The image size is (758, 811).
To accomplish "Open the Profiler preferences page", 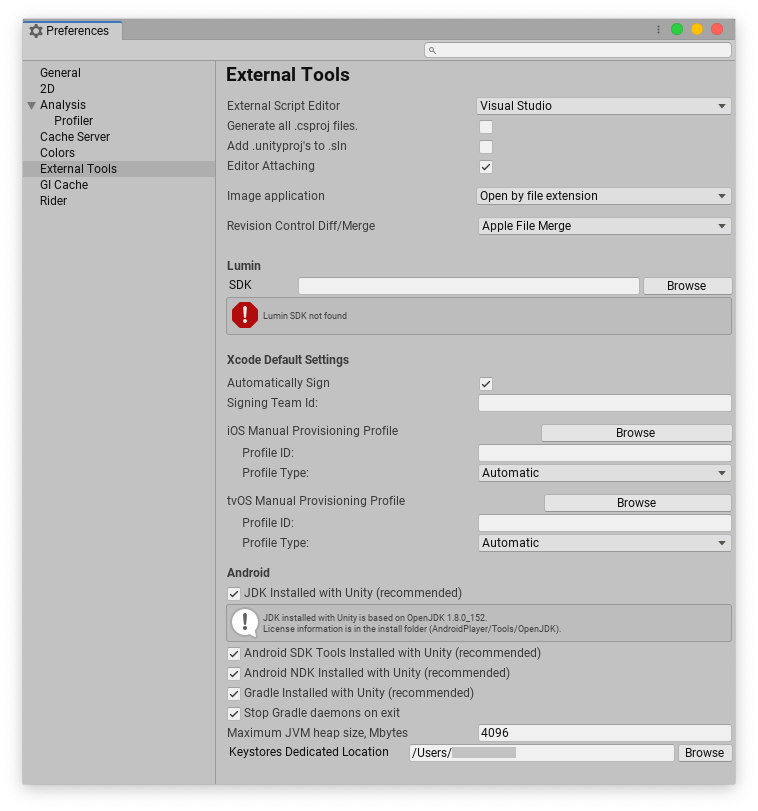I will coord(73,121).
